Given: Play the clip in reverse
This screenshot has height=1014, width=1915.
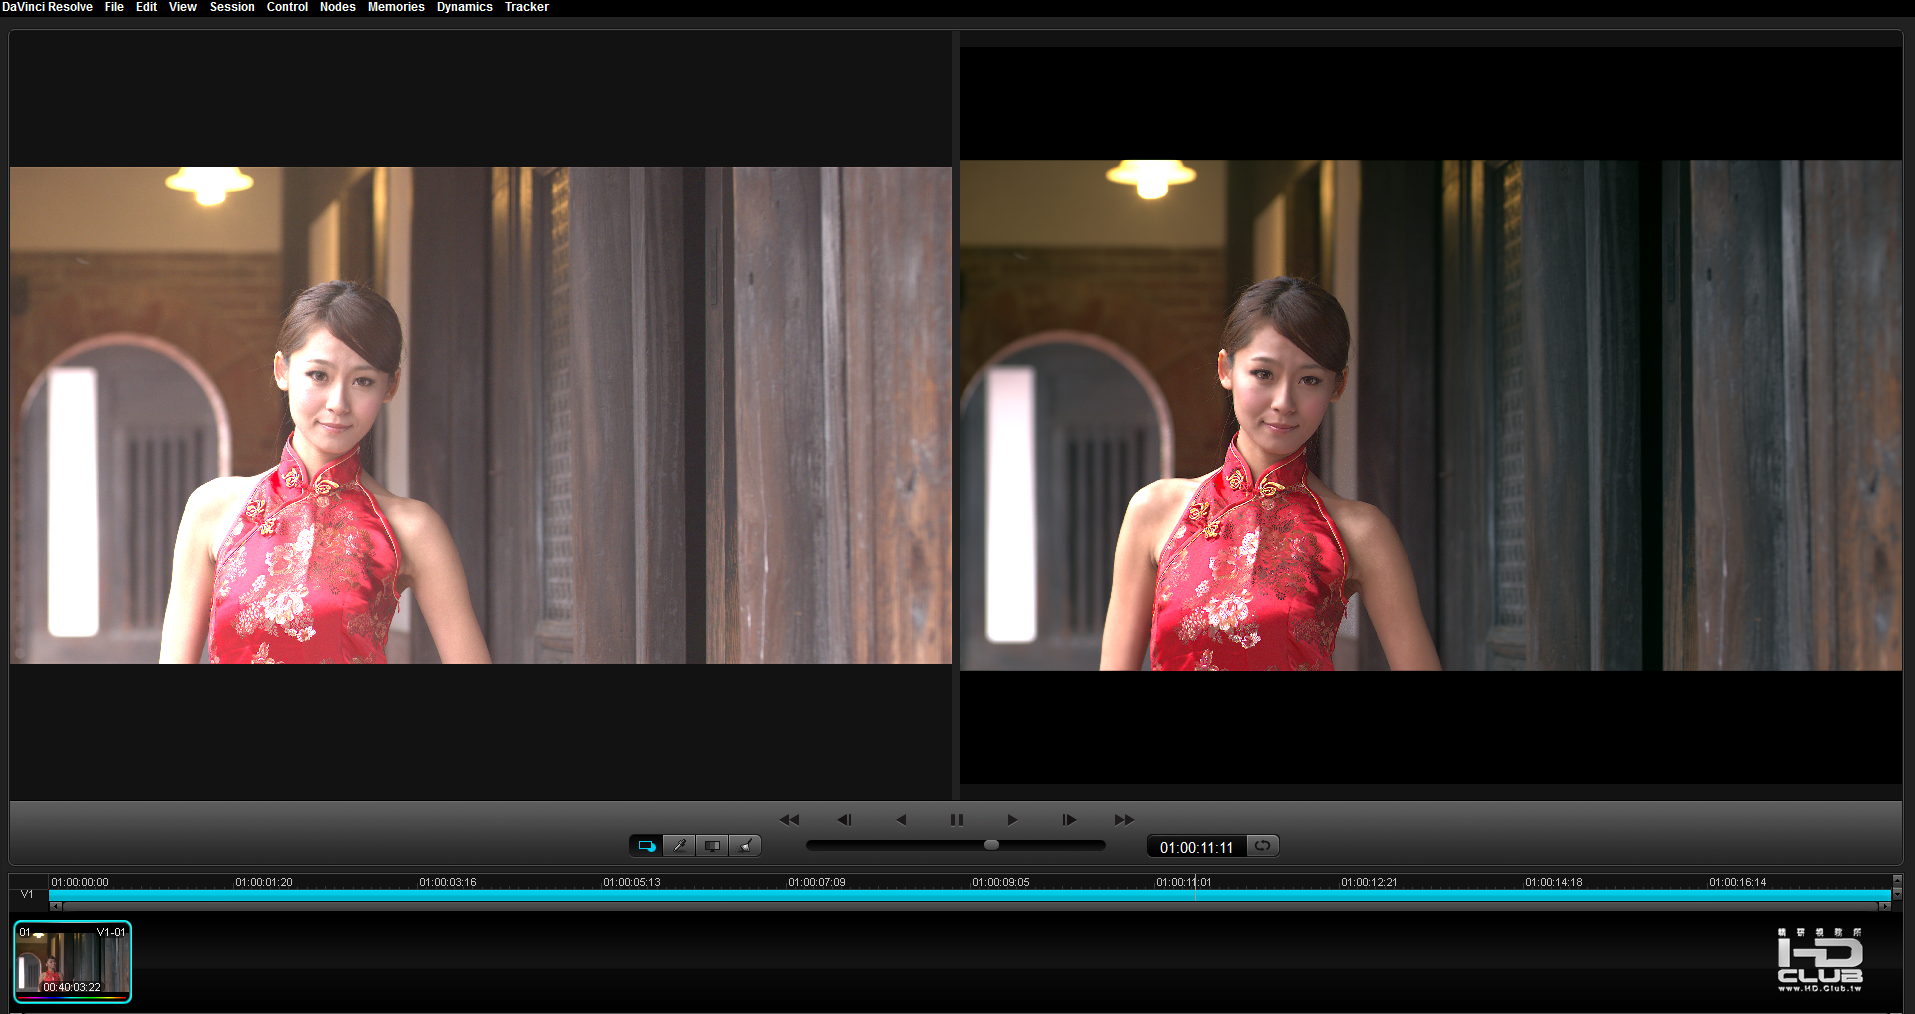Looking at the screenshot, I should coord(901,820).
